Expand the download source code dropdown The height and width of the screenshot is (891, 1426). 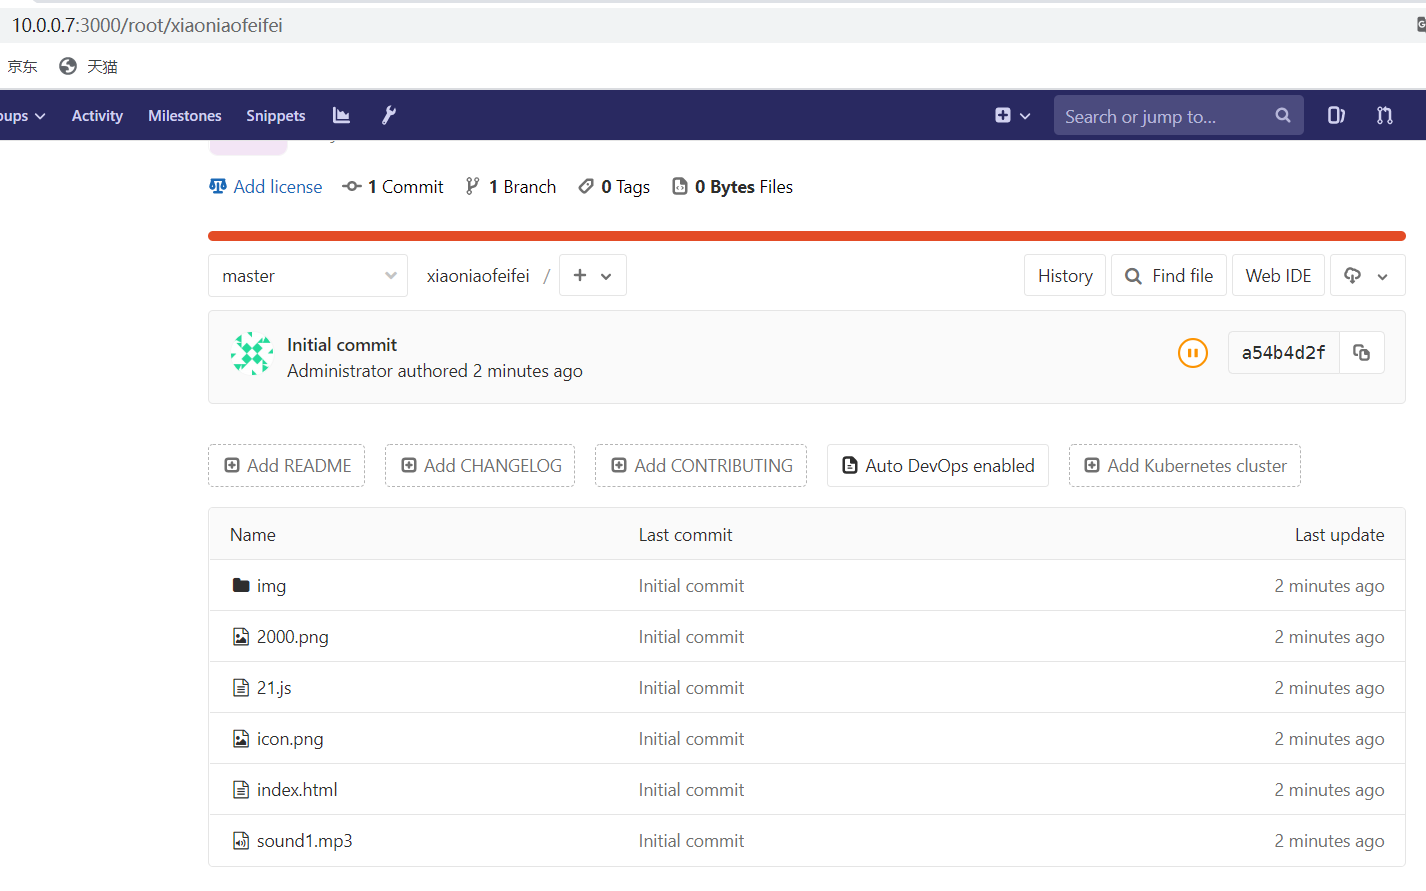click(1366, 276)
